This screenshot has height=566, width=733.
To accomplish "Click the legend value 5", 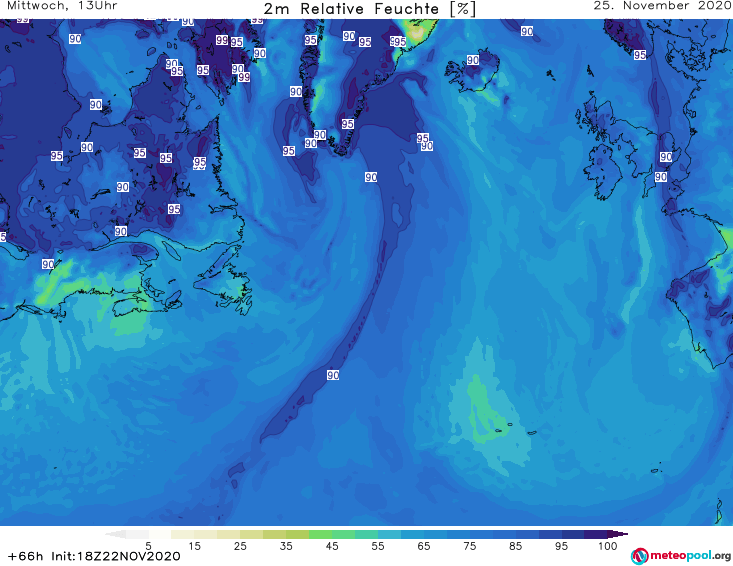I will coord(148,546).
